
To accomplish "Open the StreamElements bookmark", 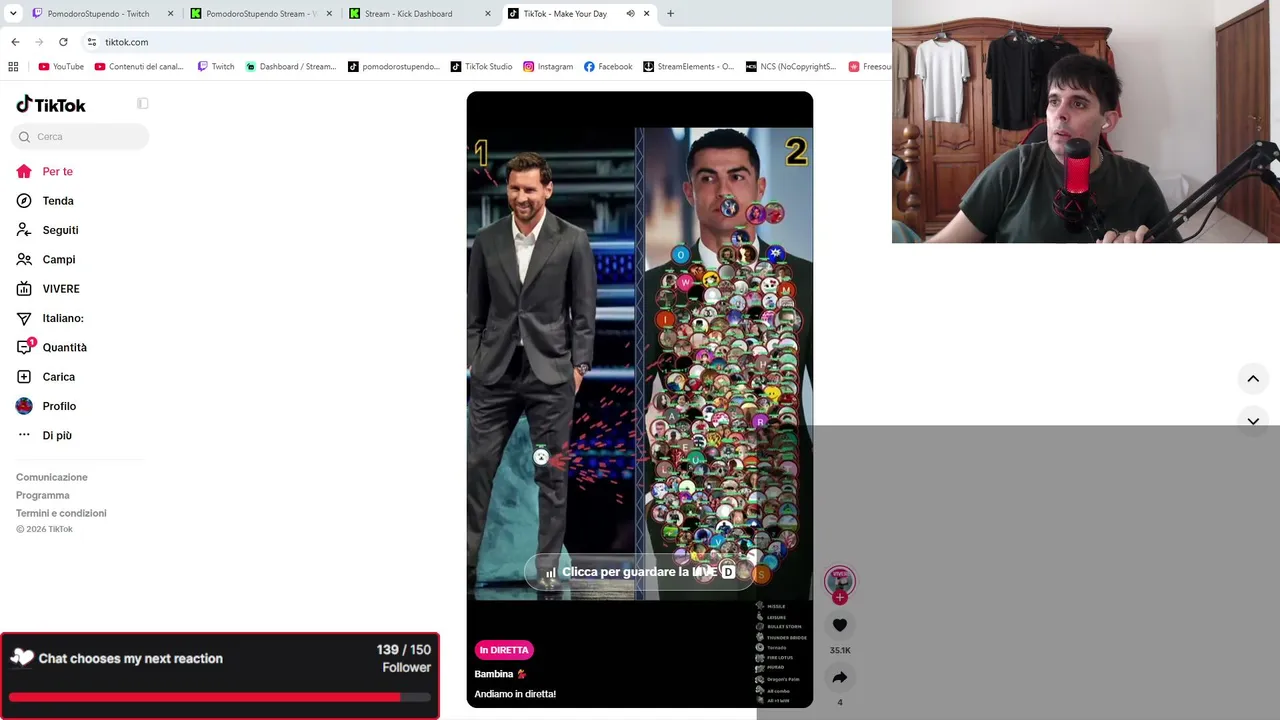I will (x=688, y=67).
